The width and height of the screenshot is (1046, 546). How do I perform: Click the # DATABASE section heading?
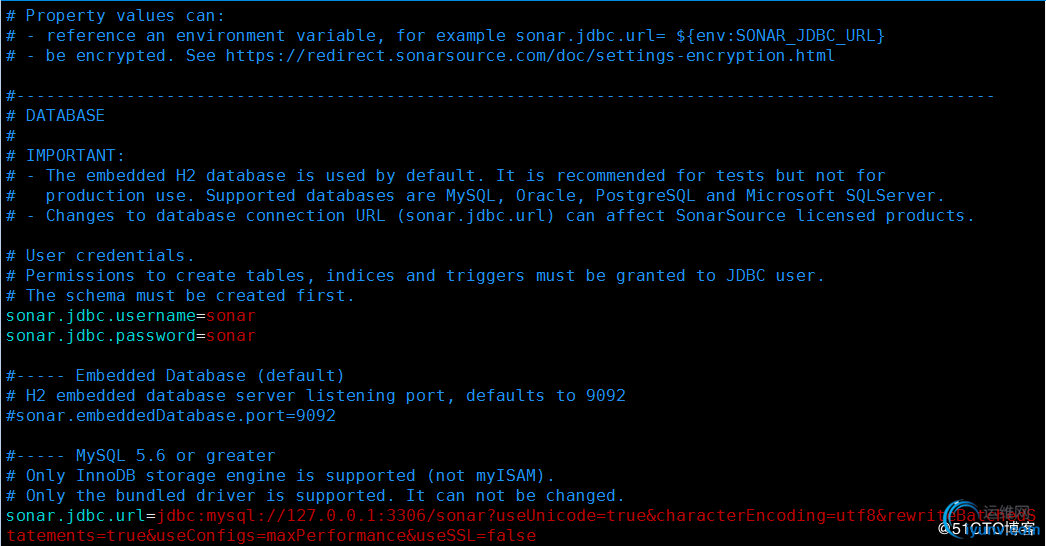click(55, 115)
